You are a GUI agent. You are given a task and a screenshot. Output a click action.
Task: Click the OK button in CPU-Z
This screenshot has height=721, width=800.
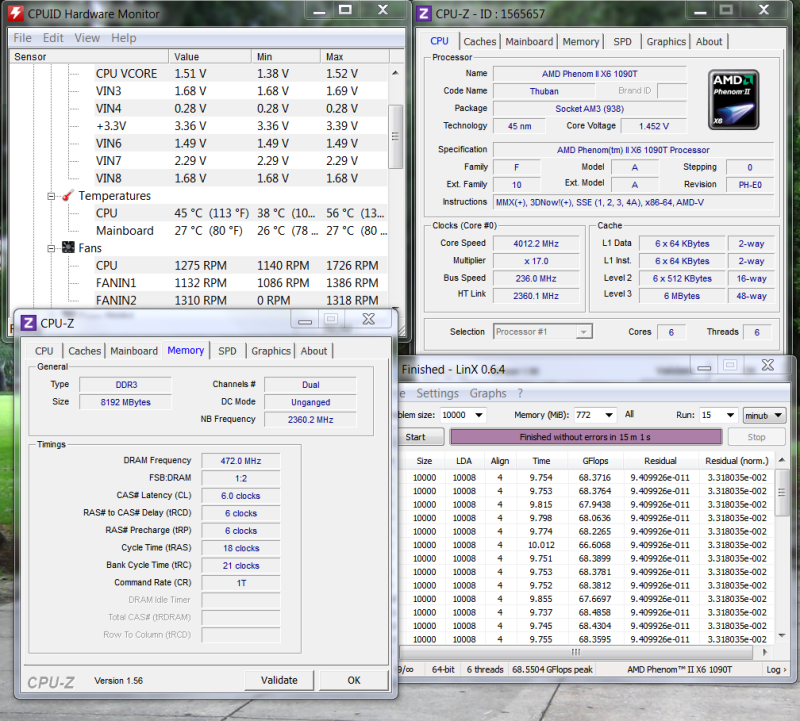coord(354,680)
